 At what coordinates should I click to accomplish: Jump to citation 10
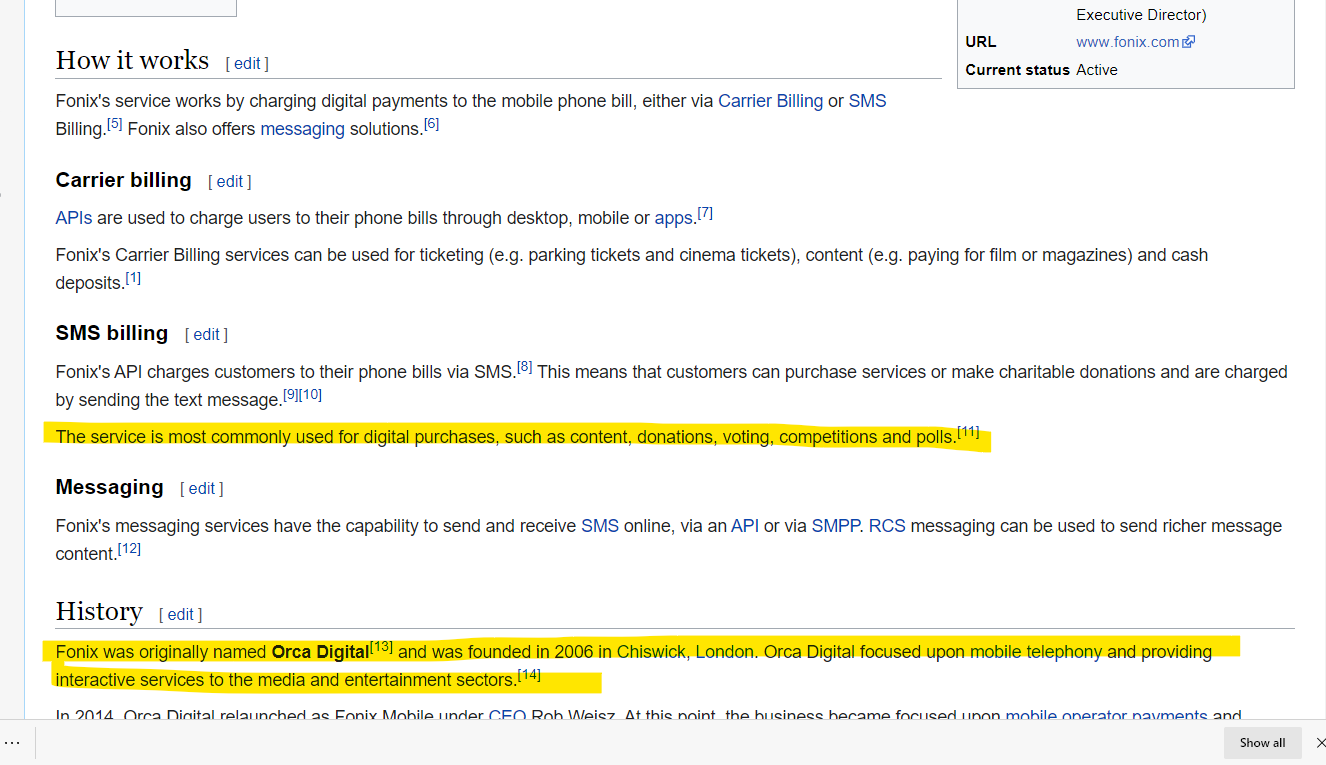coord(310,396)
